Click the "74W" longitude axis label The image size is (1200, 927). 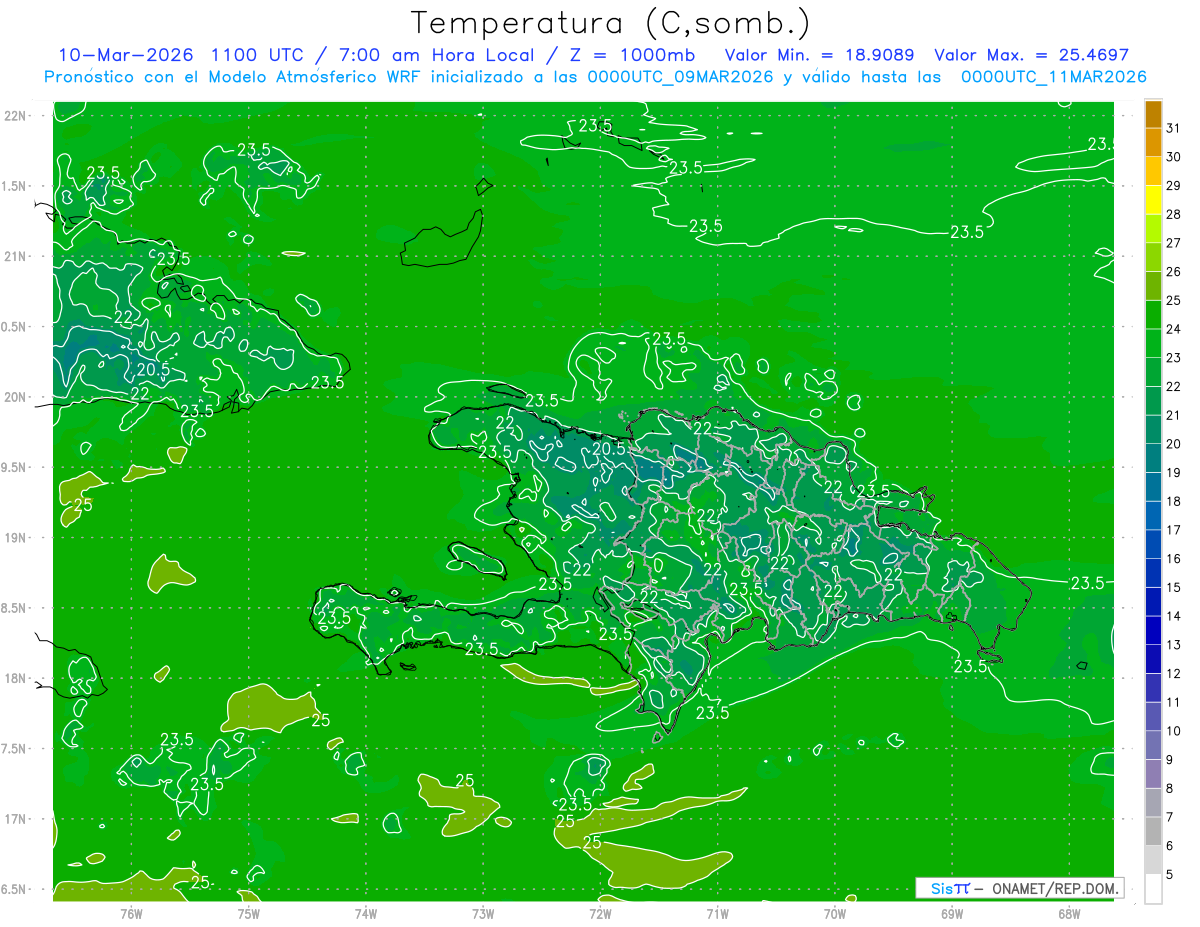(366, 913)
